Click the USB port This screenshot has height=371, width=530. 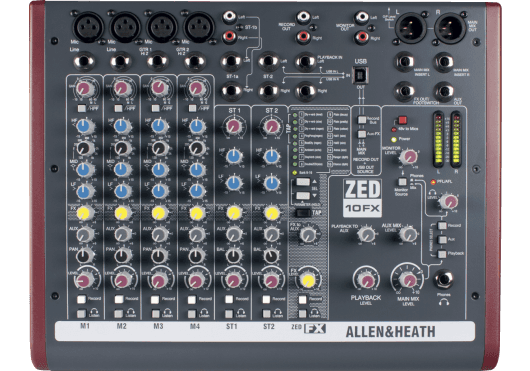[361, 75]
